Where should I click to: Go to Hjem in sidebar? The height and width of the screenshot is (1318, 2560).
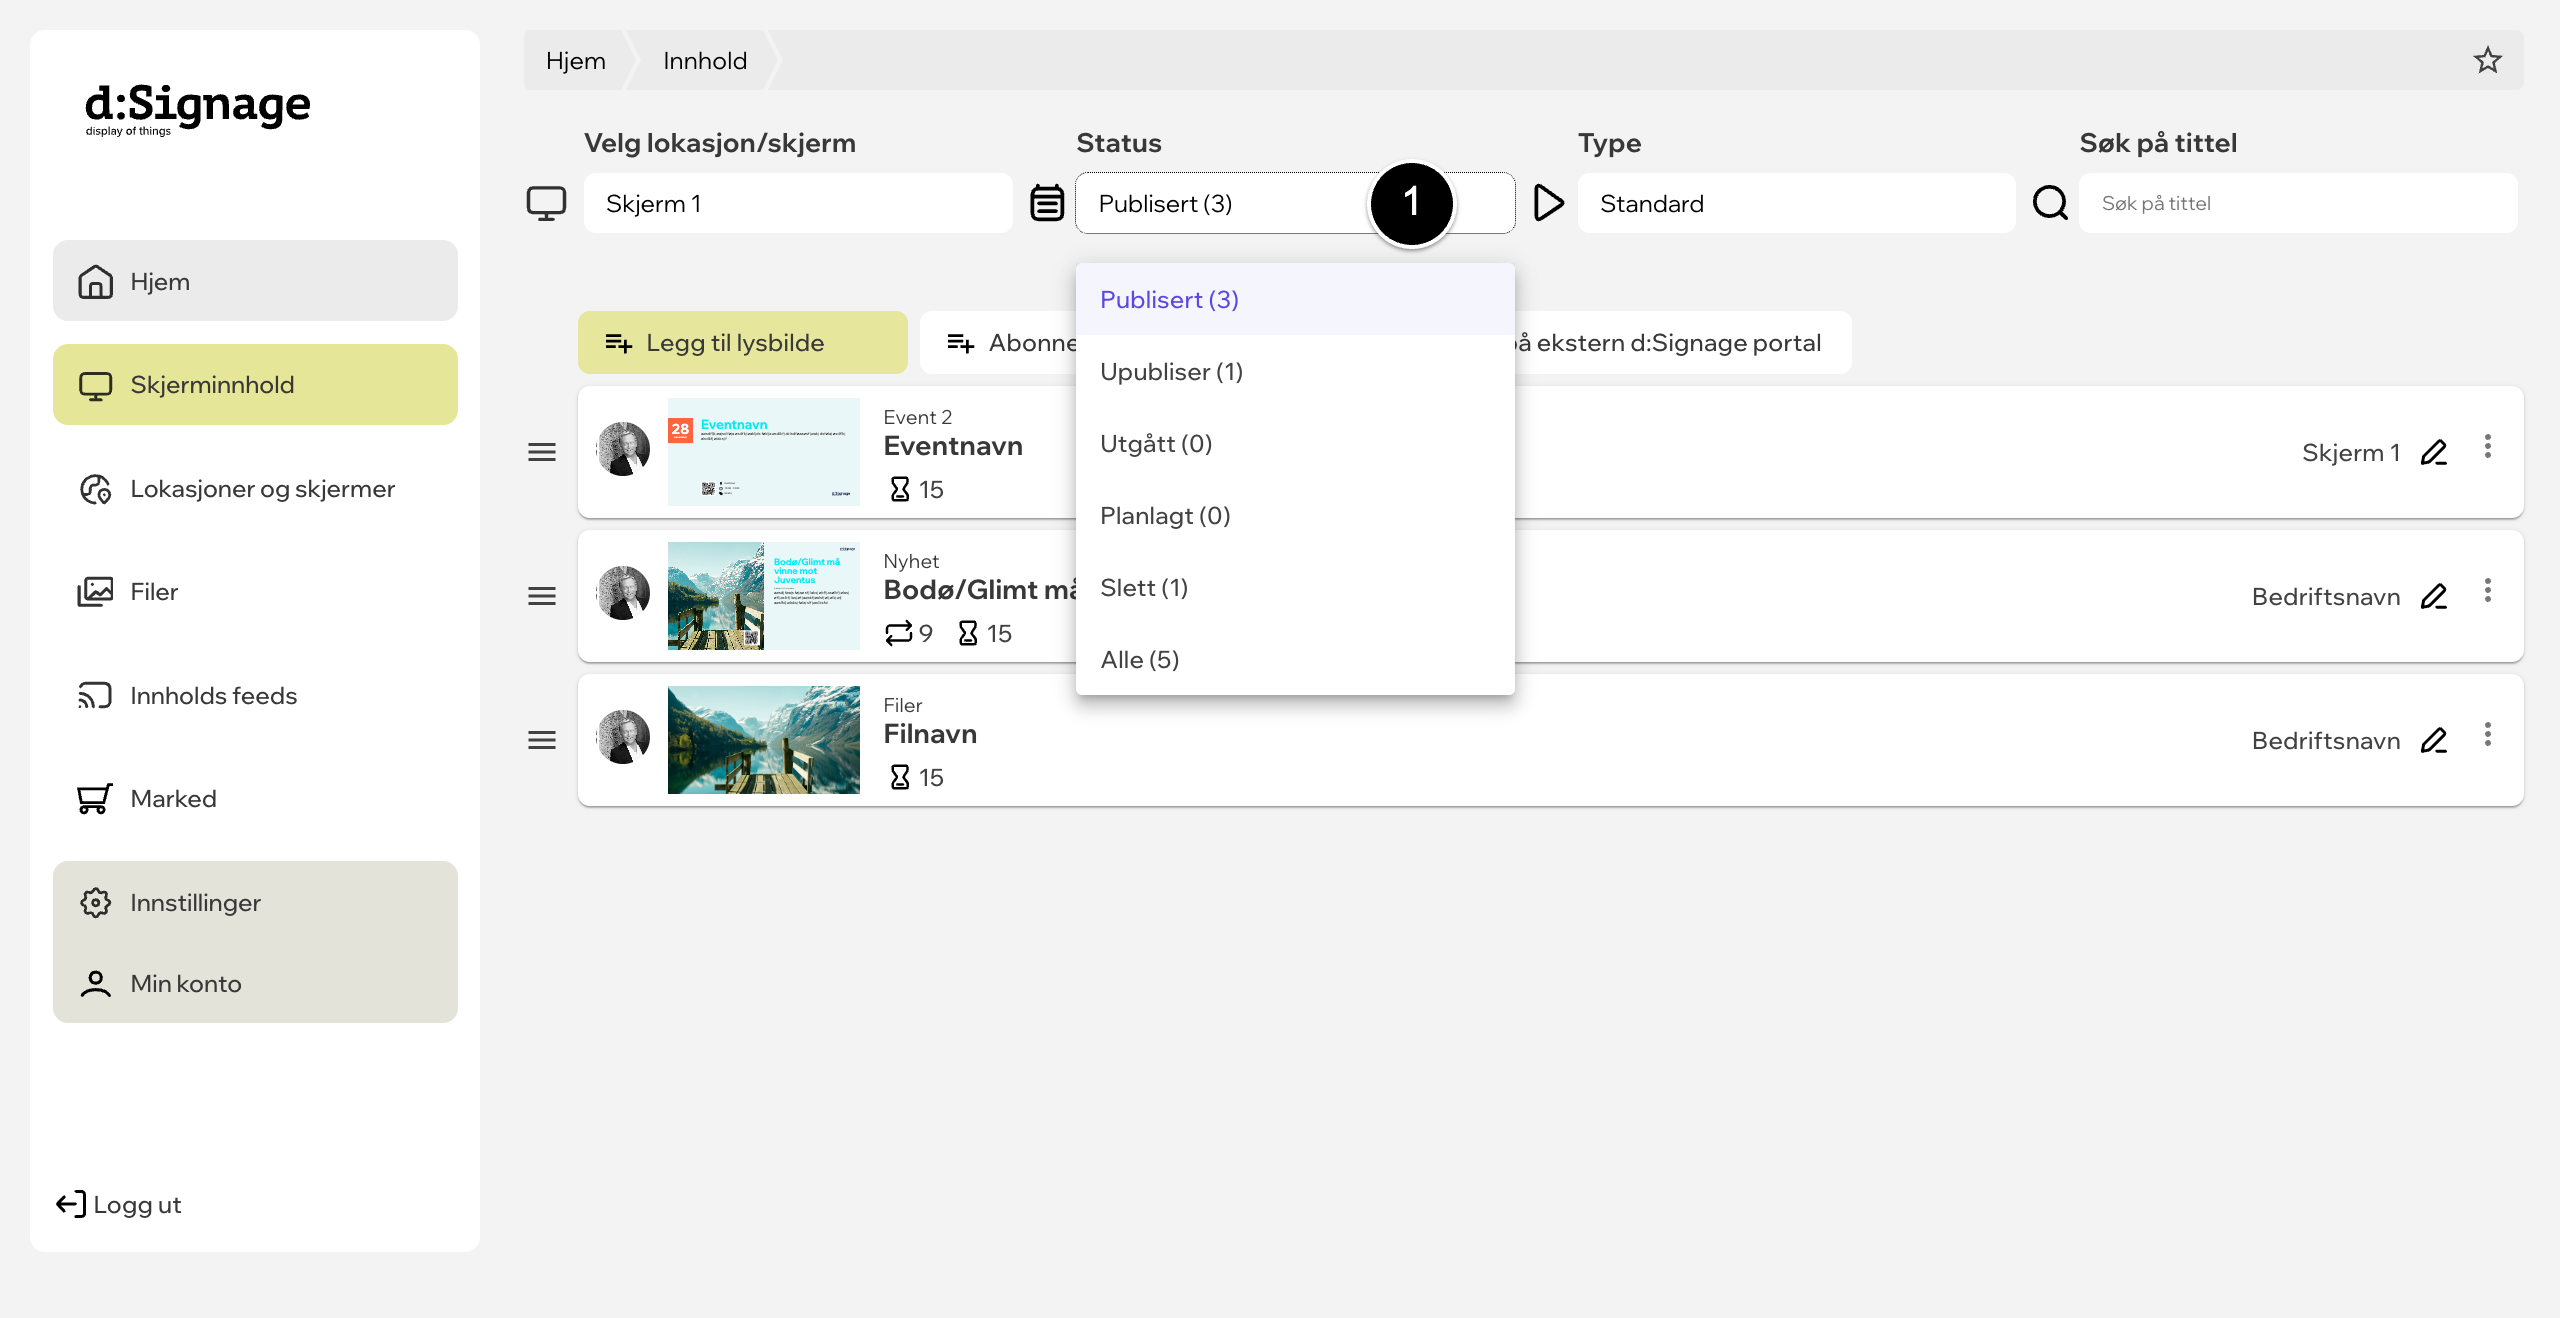[x=255, y=281]
